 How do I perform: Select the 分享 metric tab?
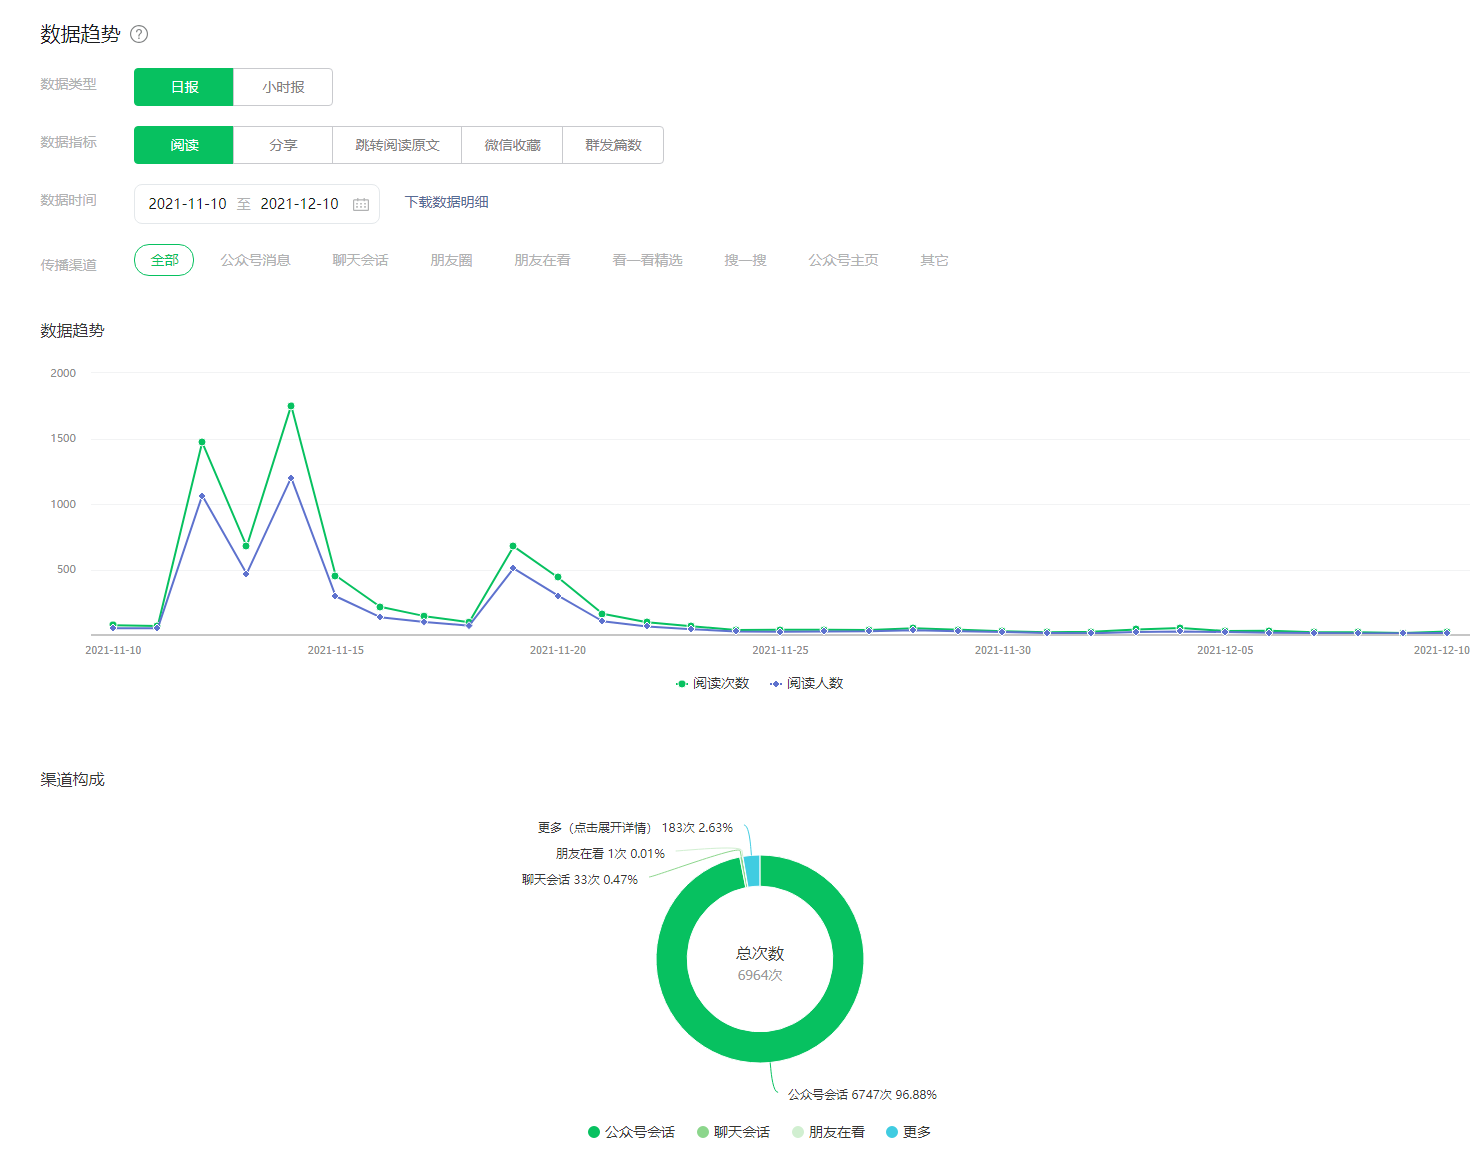pyautogui.click(x=283, y=145)
